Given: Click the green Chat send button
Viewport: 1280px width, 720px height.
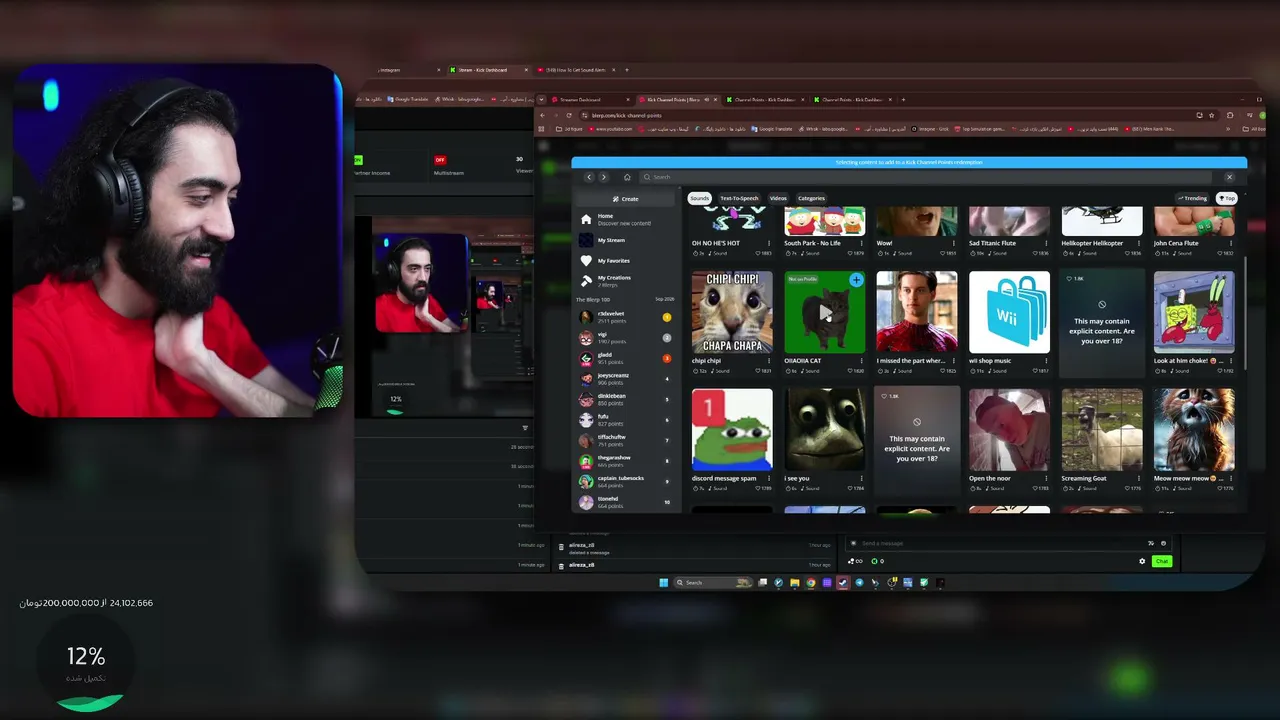Looking at the screenshot, I should coord(1161,561).
